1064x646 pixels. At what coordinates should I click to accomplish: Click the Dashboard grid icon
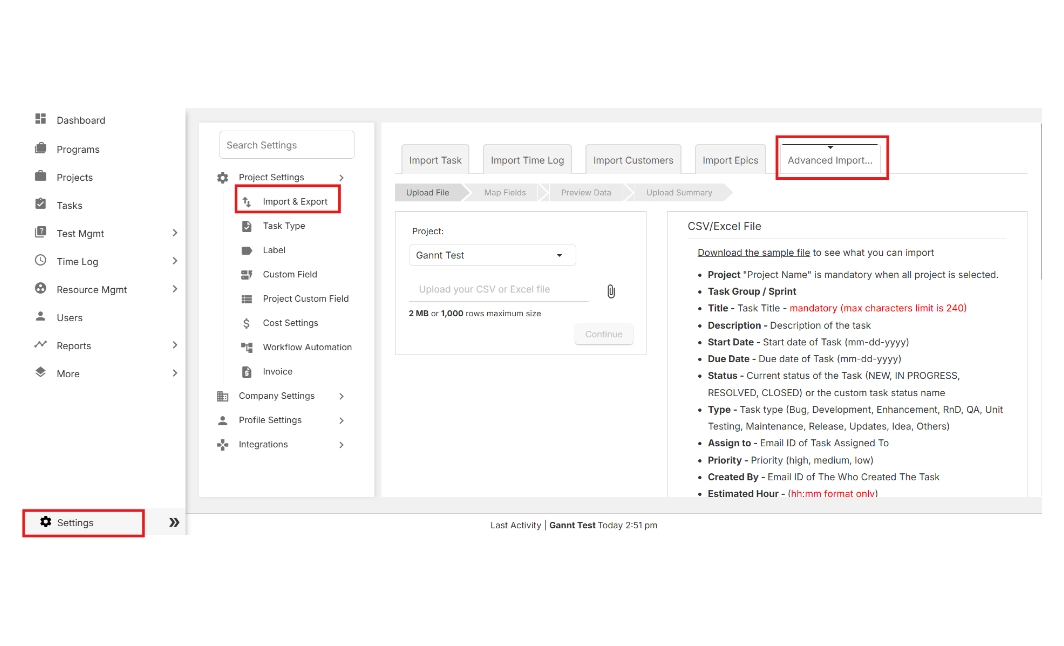click(x=41, y=119)
